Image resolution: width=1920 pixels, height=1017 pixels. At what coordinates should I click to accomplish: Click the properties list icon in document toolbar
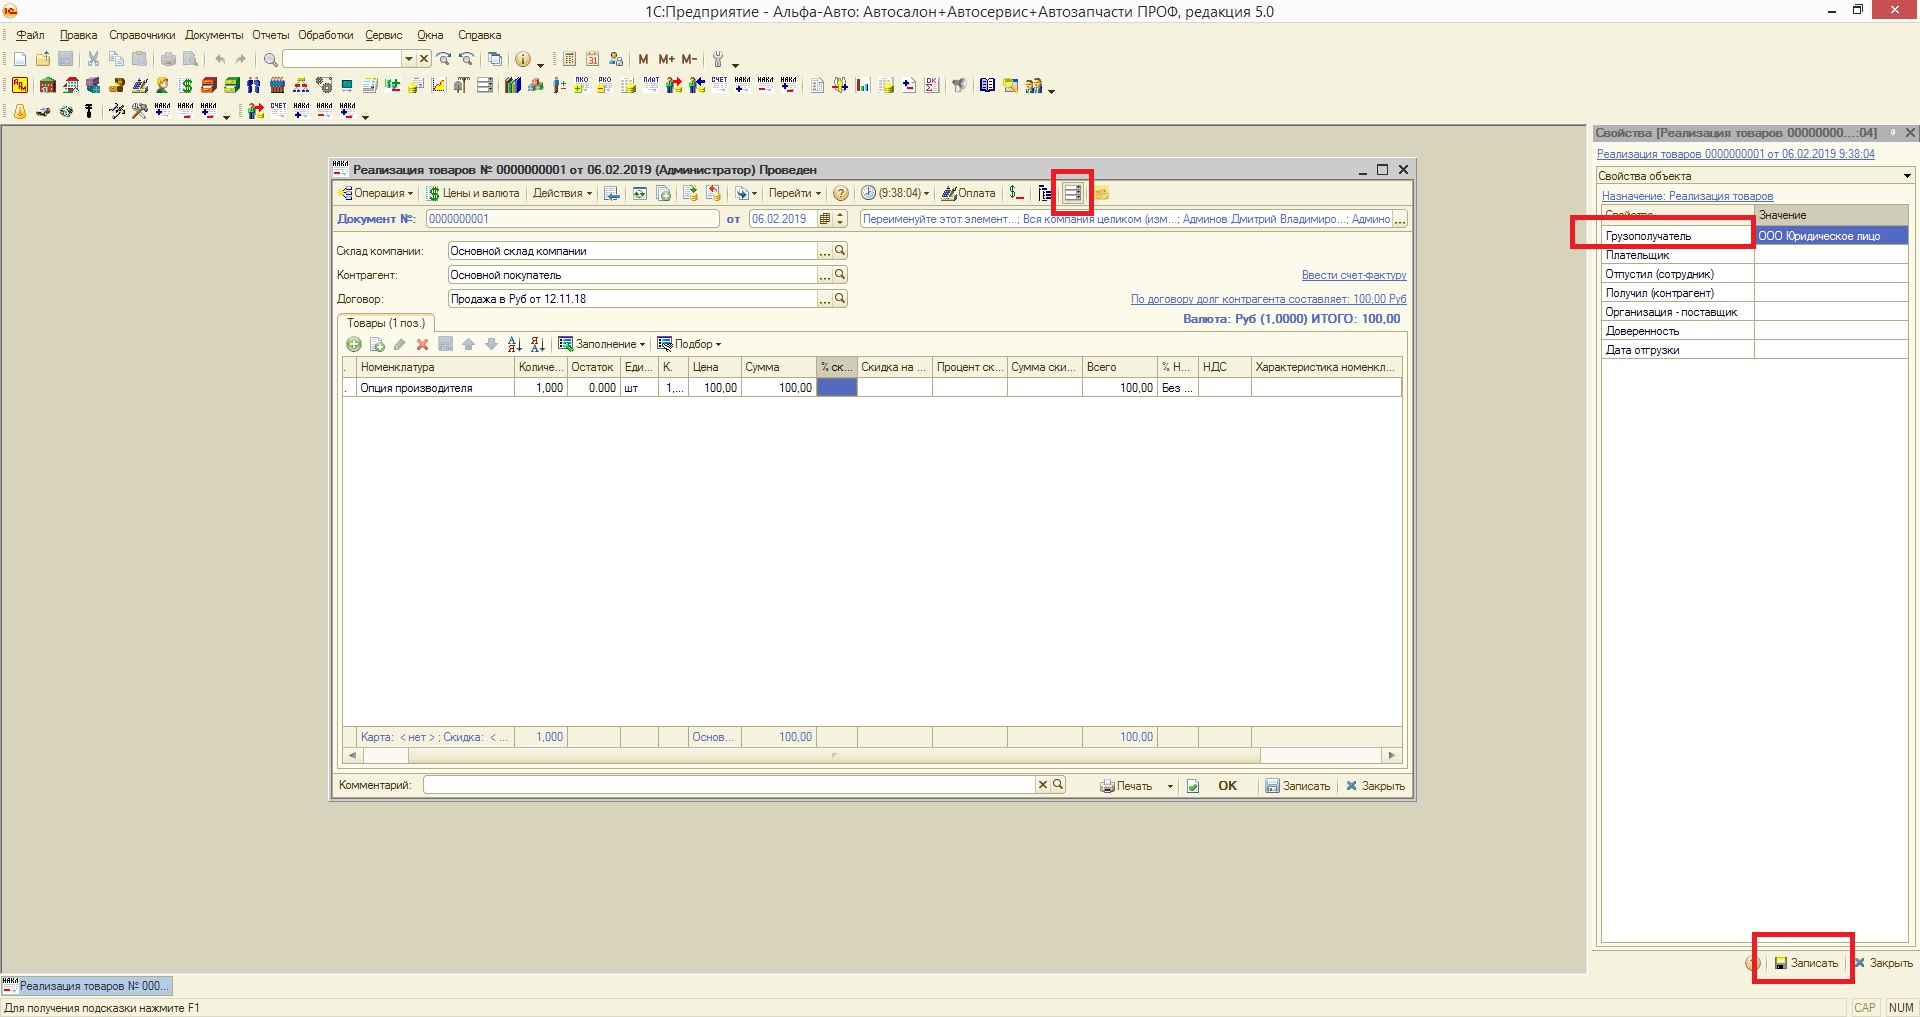(1072, 193)
